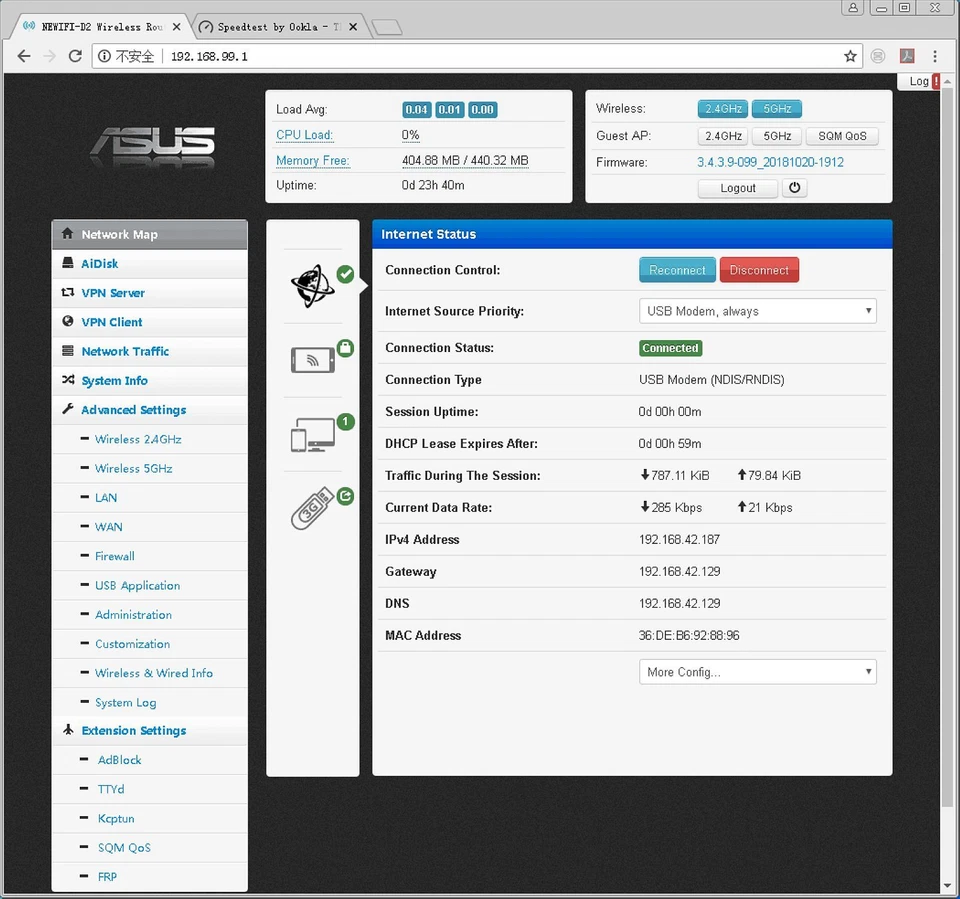Open Firewall settings
Screen dimensions: 960x899
click(150, 556)
